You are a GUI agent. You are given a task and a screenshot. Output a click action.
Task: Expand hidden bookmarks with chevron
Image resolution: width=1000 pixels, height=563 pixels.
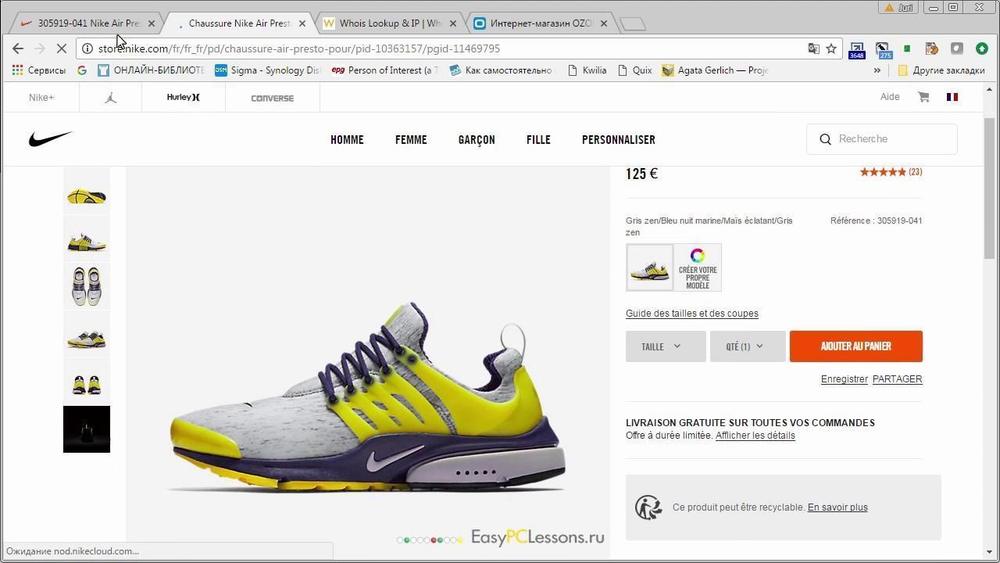tap(877, 70)
